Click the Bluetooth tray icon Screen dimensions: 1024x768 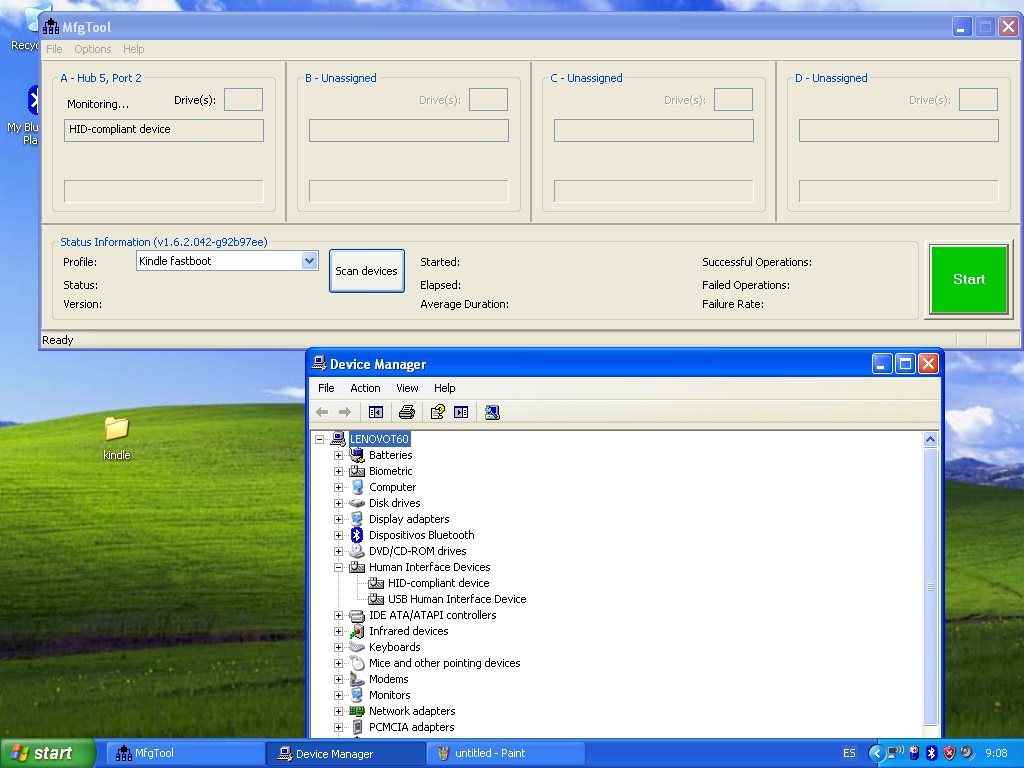coord(932,753)
